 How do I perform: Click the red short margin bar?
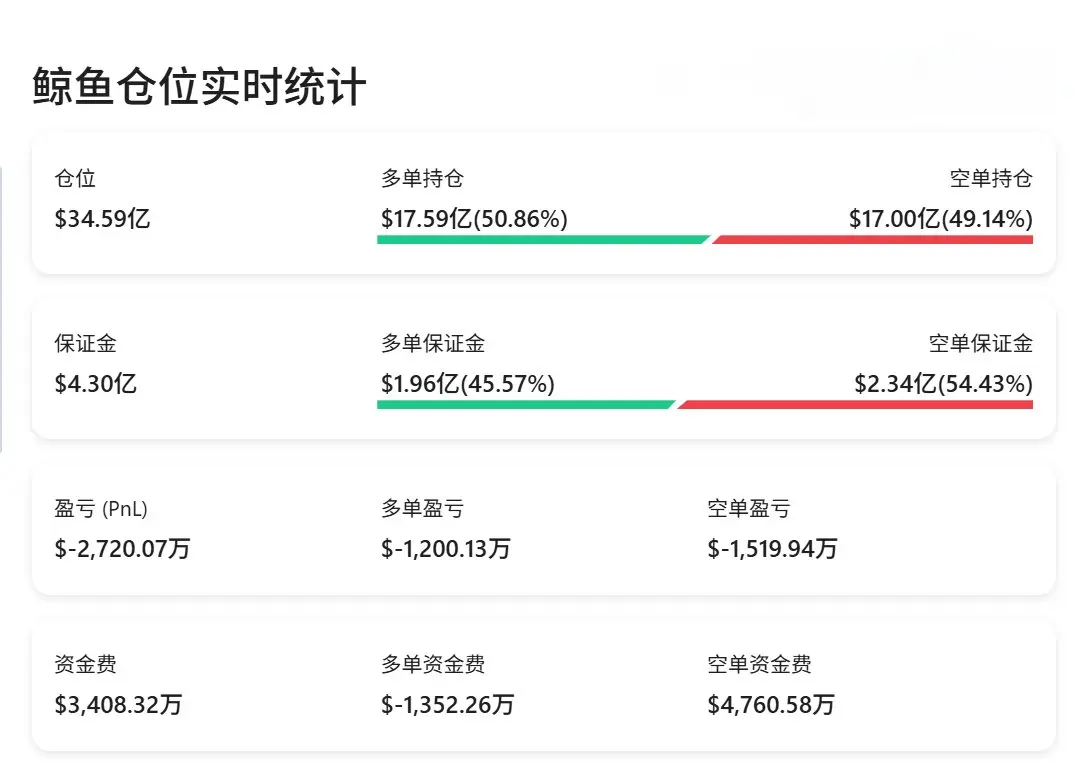point(855,405)
